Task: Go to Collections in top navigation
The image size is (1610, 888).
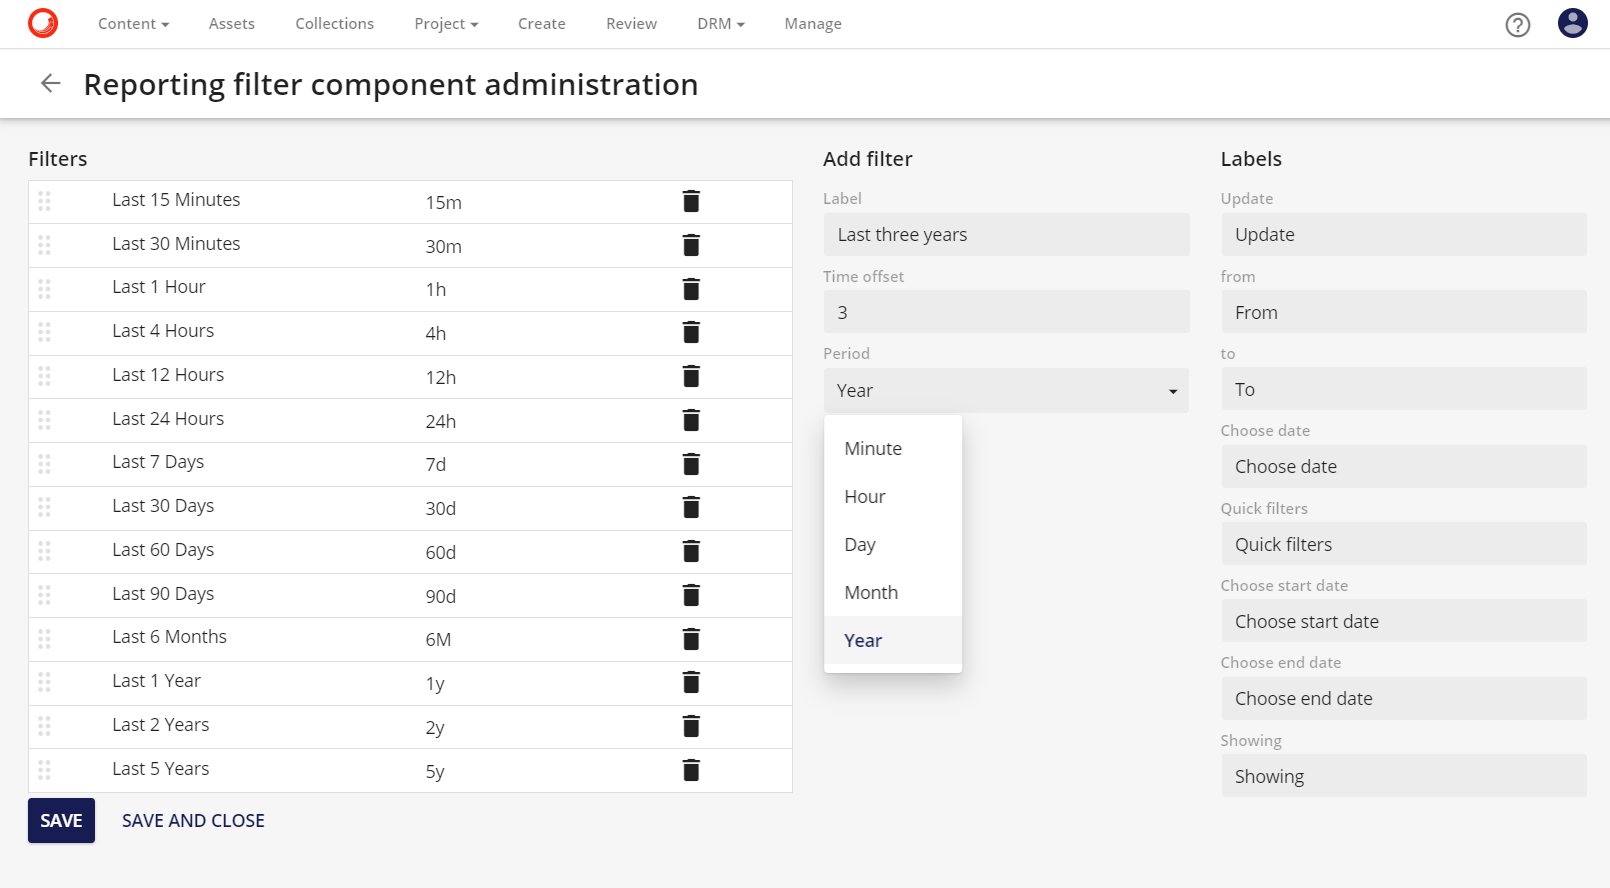Action: 334,24
